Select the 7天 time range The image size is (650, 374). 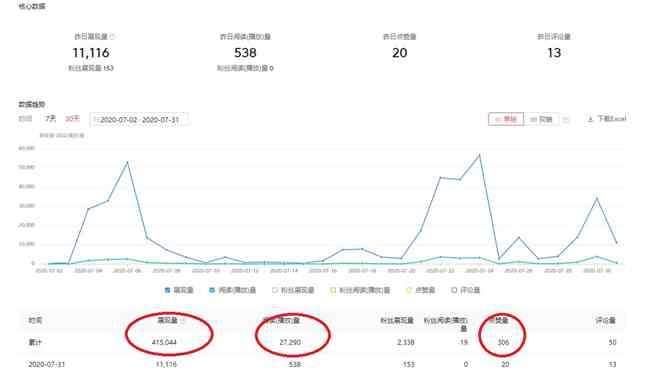pyautogui.click(x=50, y=119)
